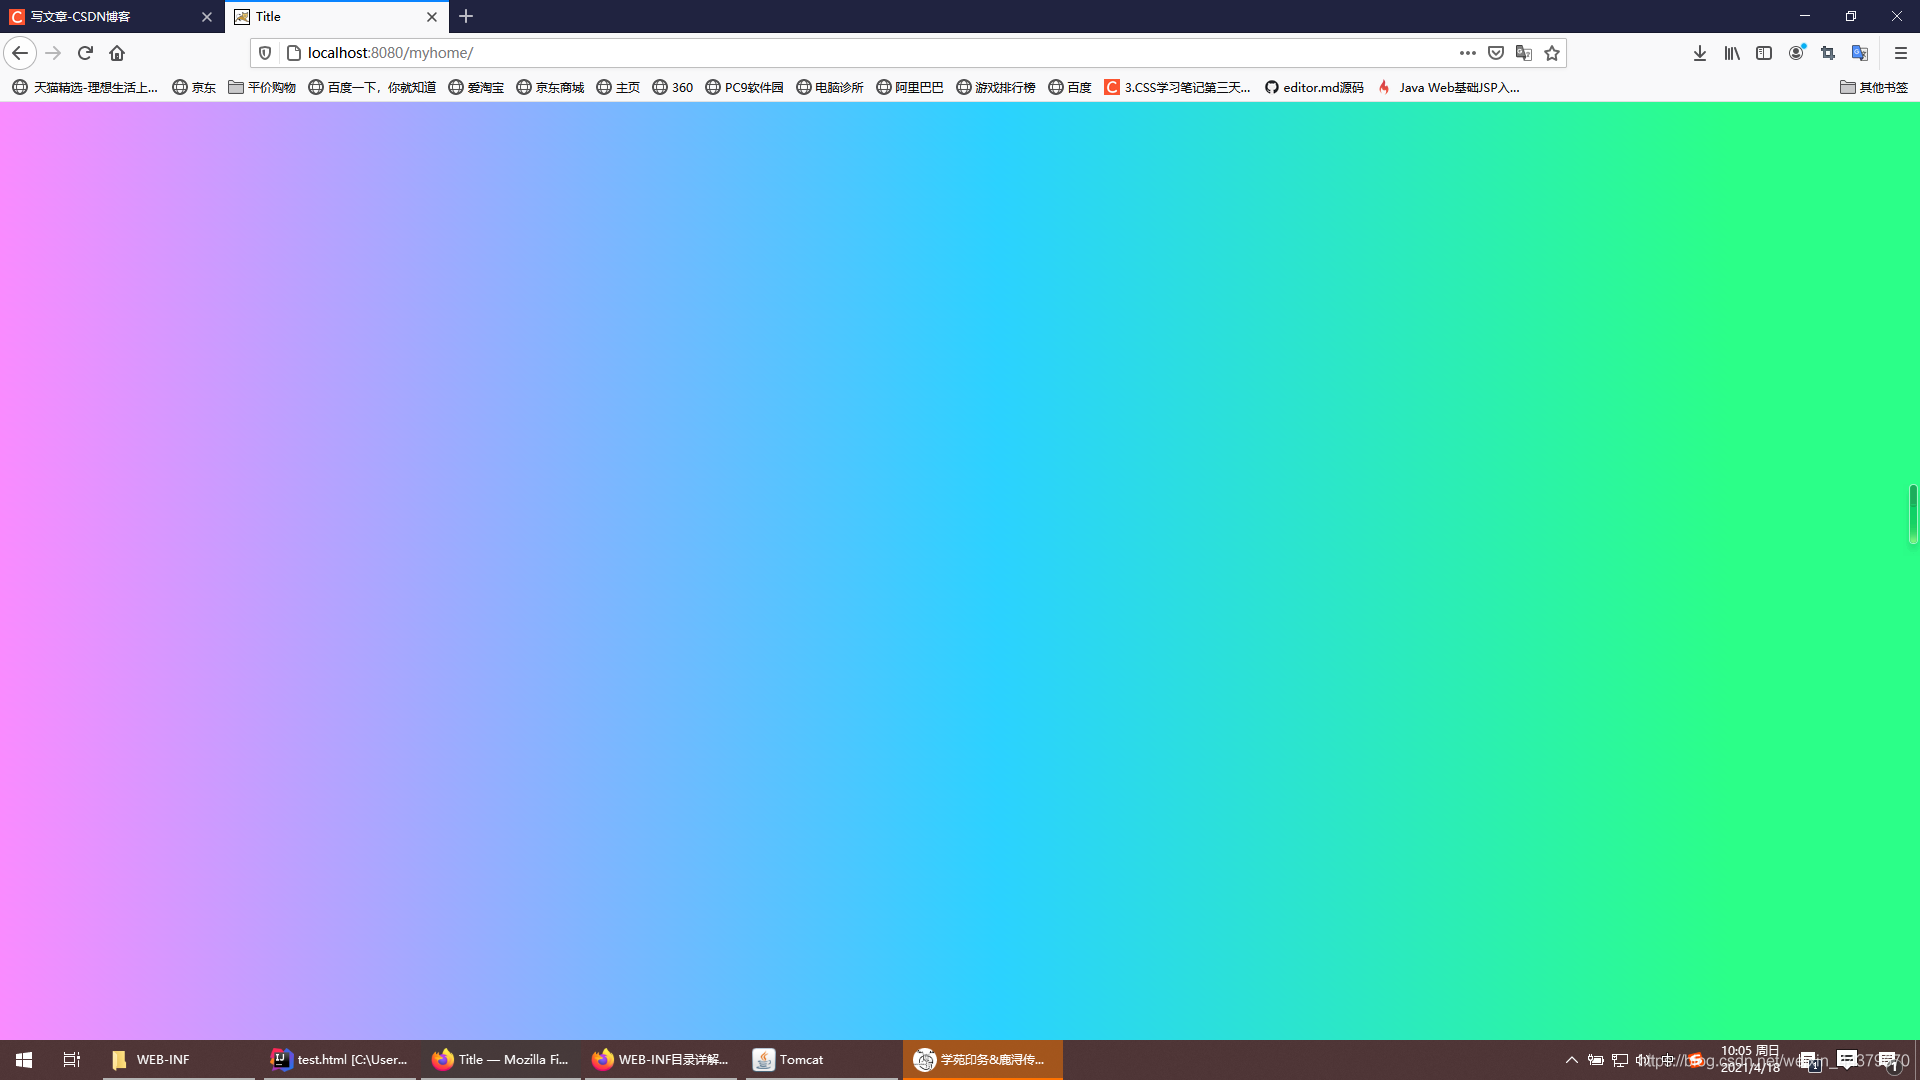
Task: Open the Library icon
Action: pyautogui.click(x=1732, y=53)
